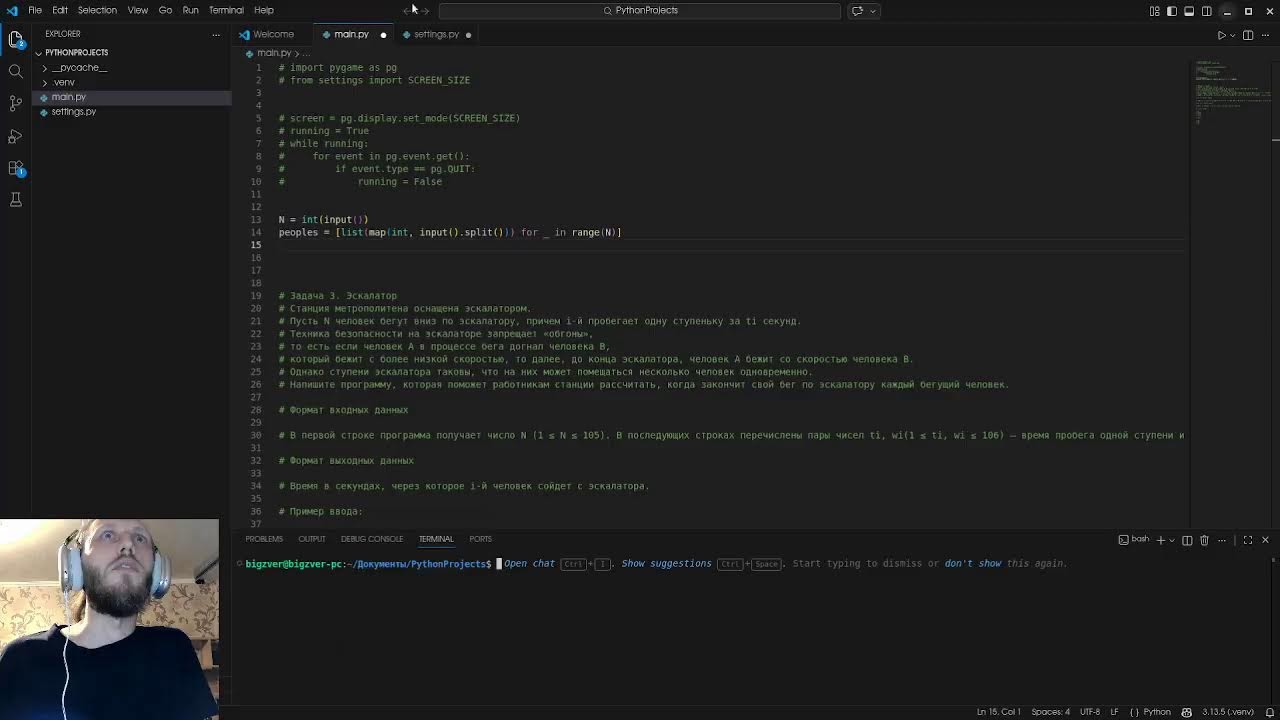Toggle the bottom panel visibility
The width and height of the screenshot is (1280, 720).
pyautogui.click(x=1189, y=11)
